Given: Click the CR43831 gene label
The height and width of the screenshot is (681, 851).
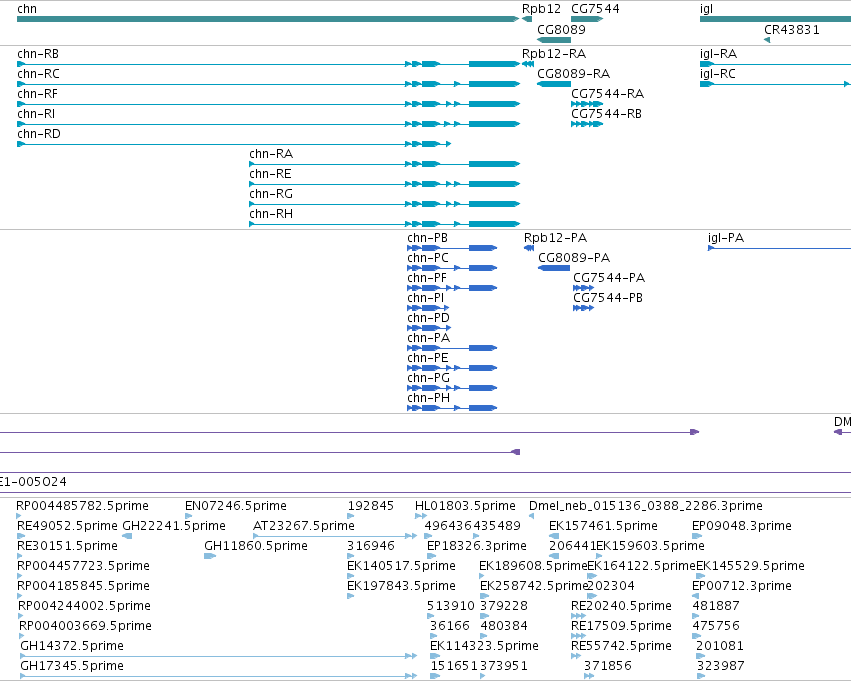Looking at the screenshot, I should pos(791,30).
